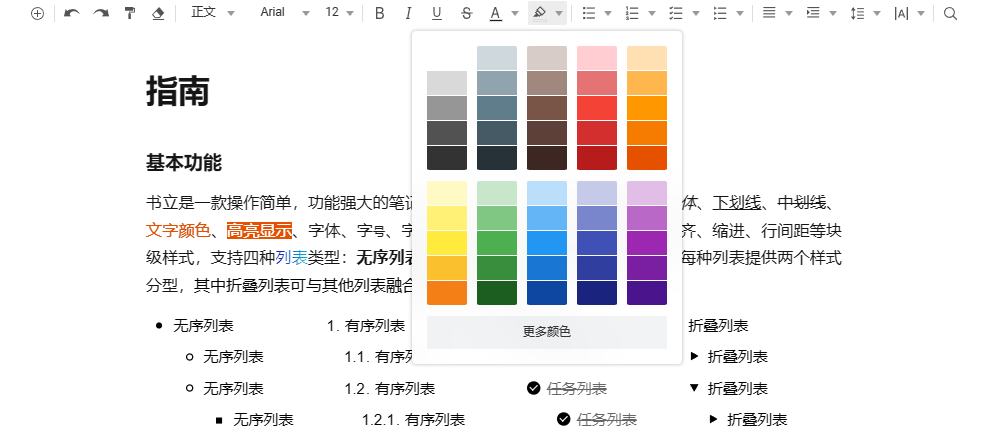Open the task list style arrow
The width and height of the screenshot is (982, 438).
click(x=695, y=13)
